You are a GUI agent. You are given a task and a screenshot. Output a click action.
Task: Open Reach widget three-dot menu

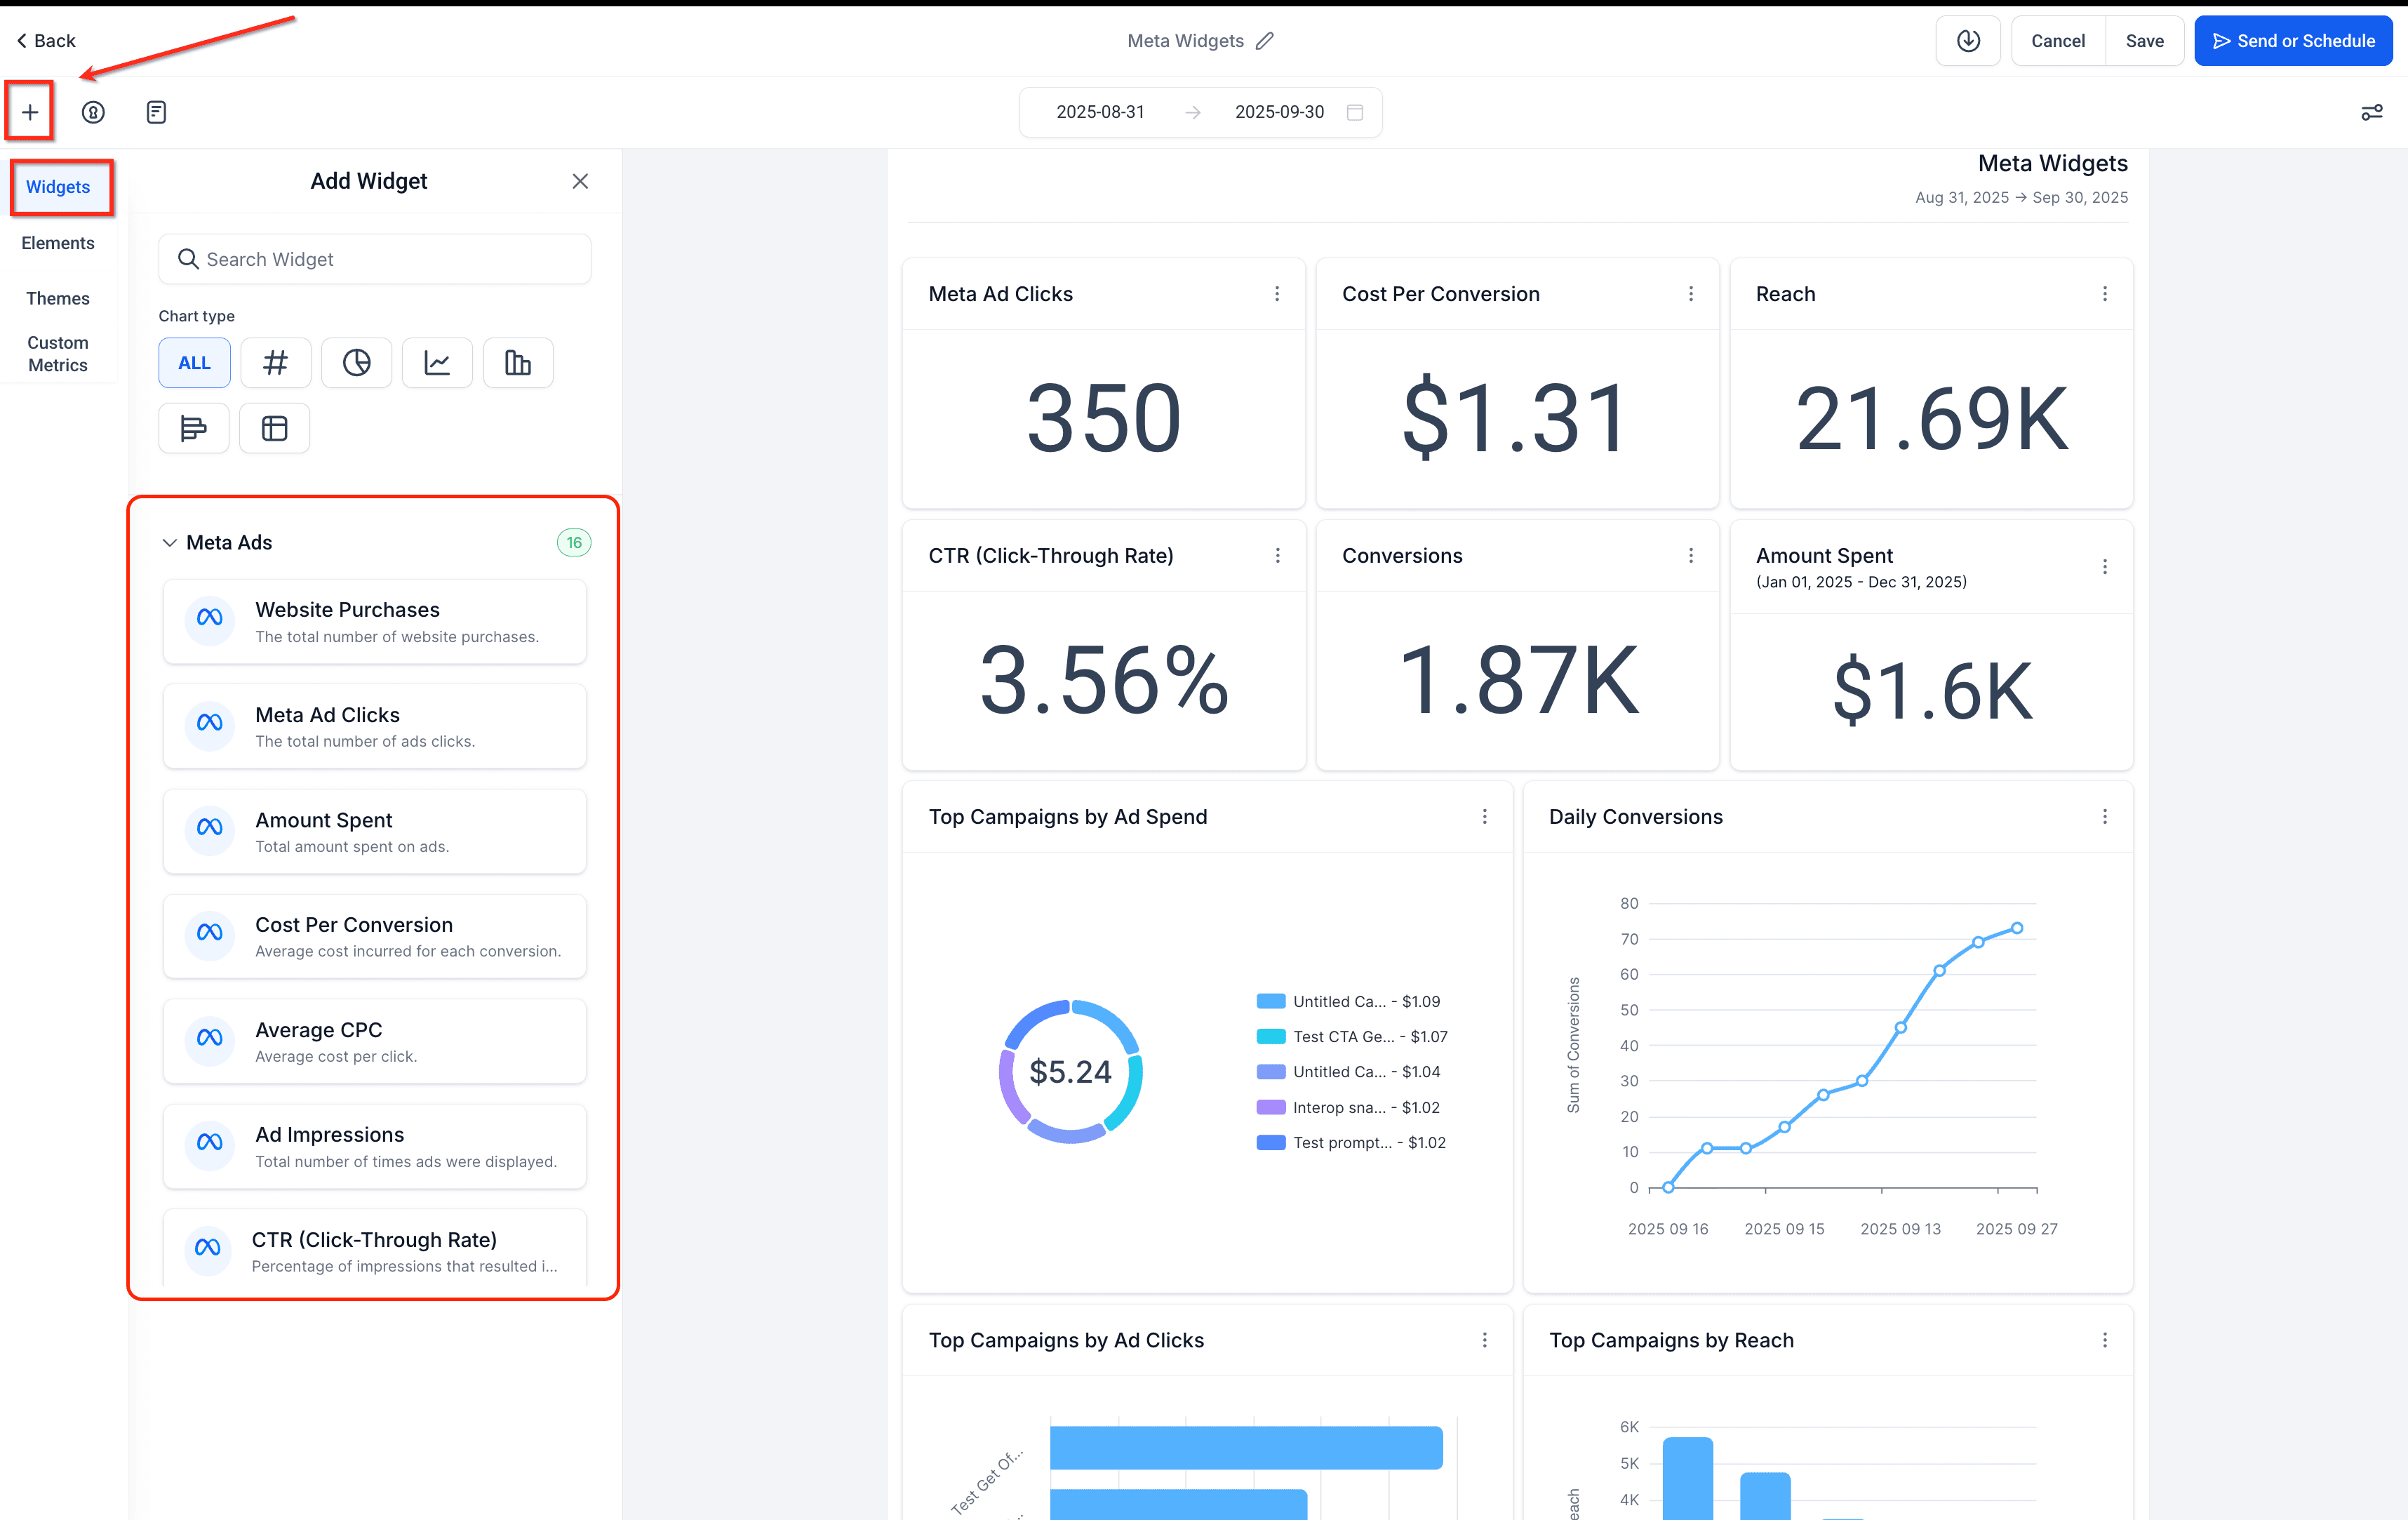2105,294
